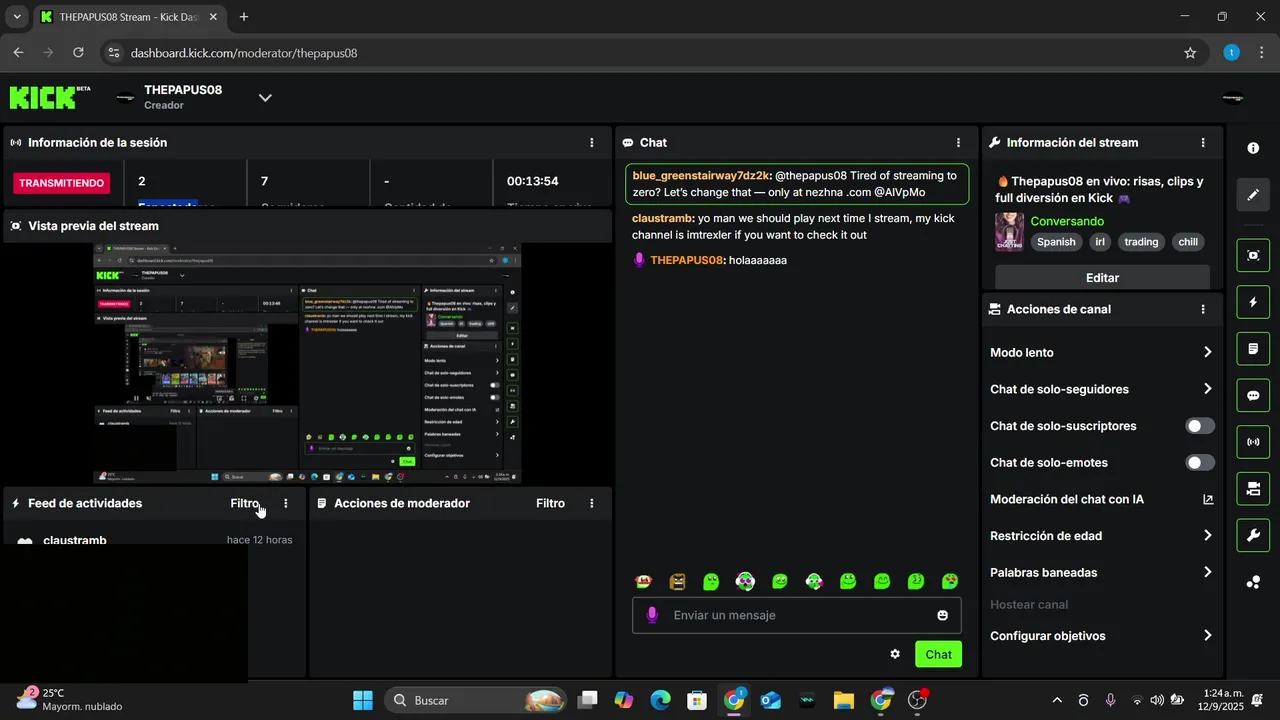Click THEPAPUS08 username in chat

point(686,260)
